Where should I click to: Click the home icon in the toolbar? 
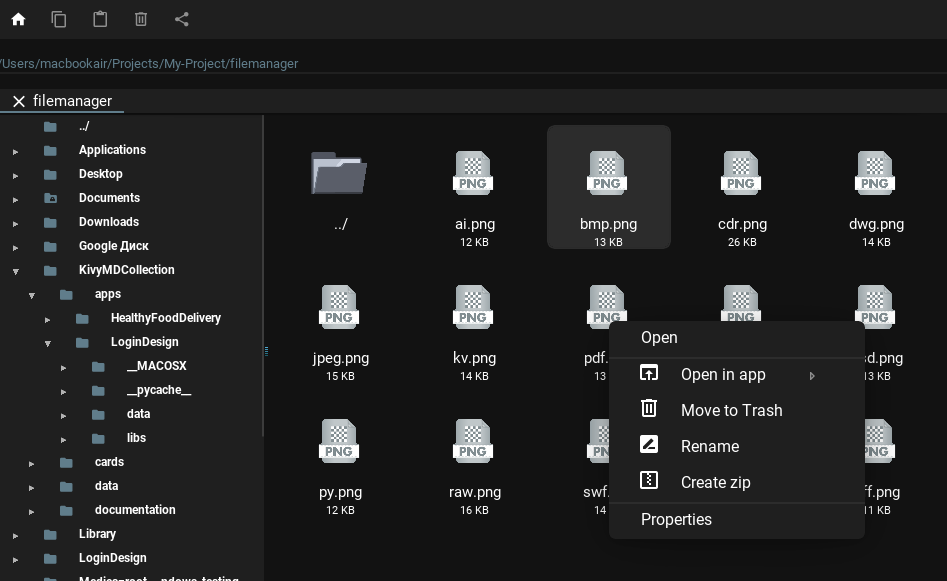[x=18, y=18]
